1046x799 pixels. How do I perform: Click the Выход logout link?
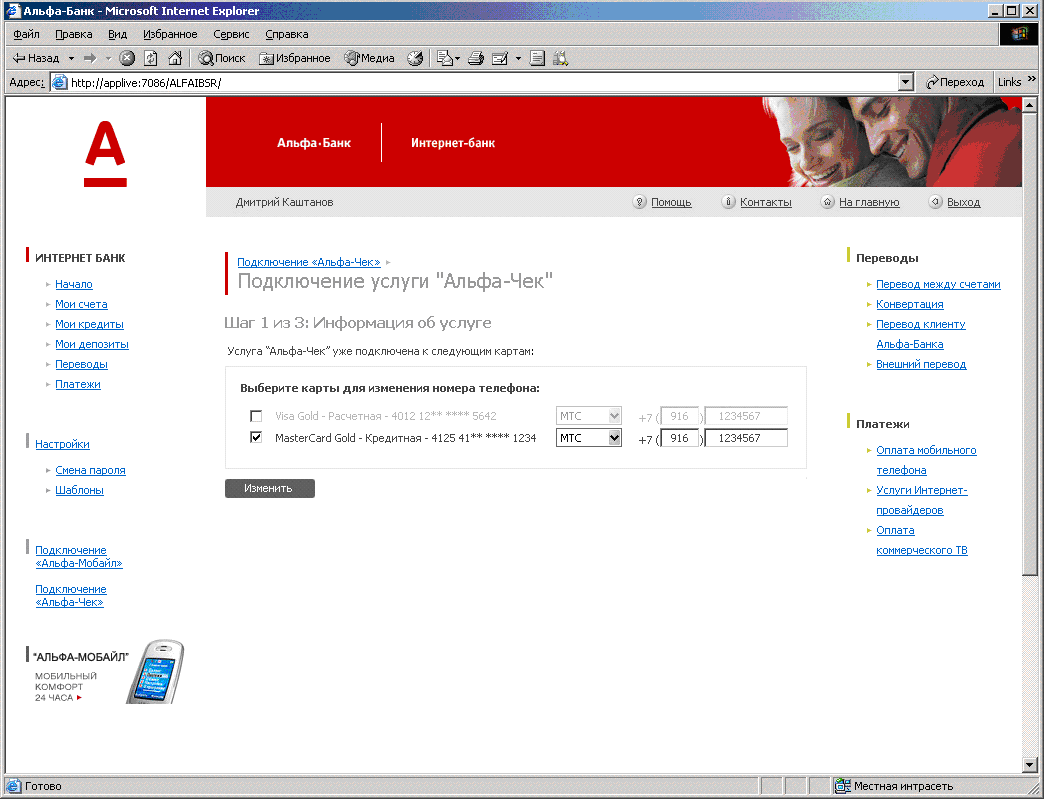(x=963, y=202)
